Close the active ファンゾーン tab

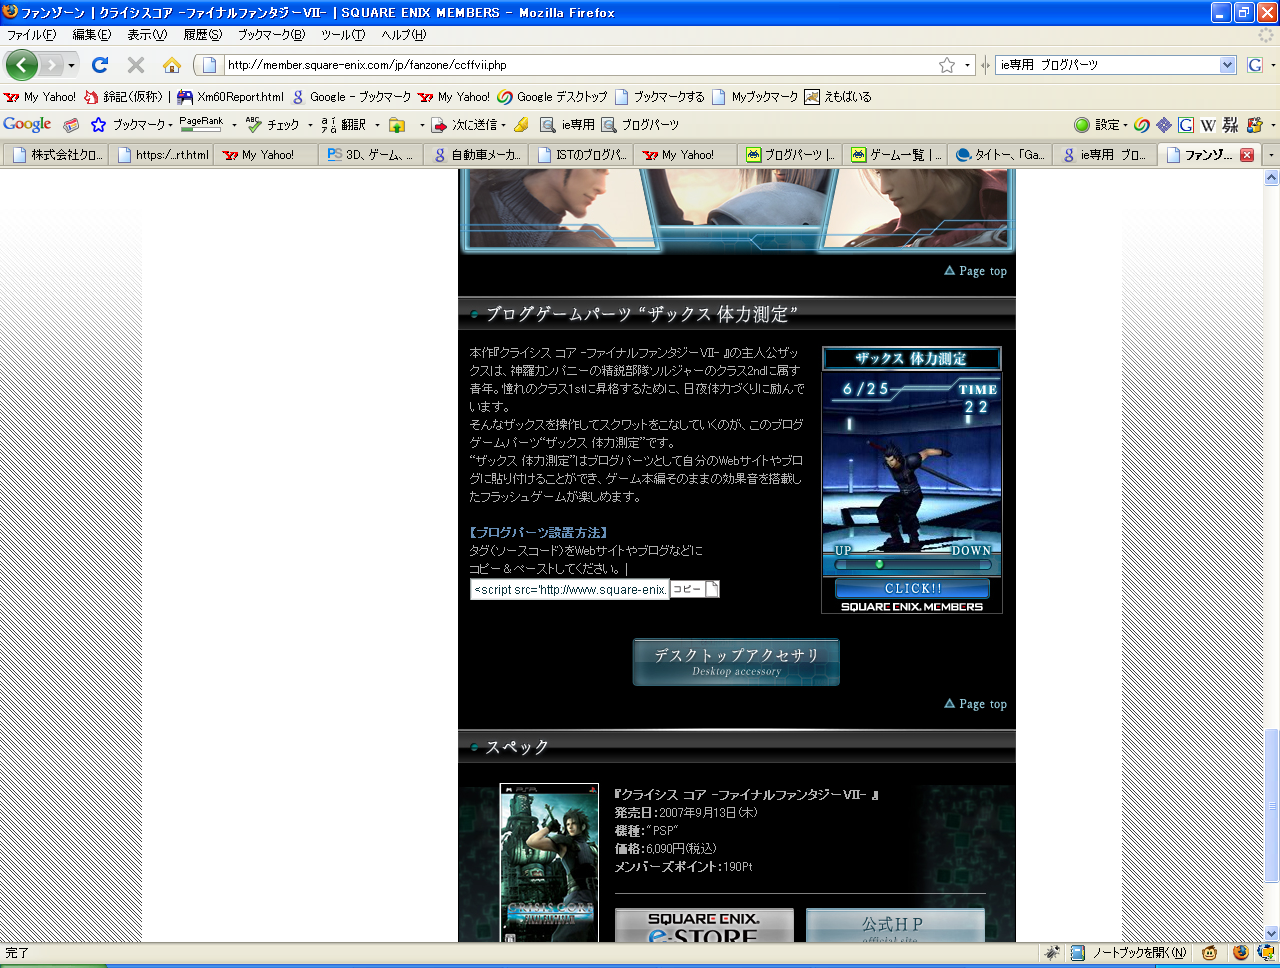(1247, 155)
